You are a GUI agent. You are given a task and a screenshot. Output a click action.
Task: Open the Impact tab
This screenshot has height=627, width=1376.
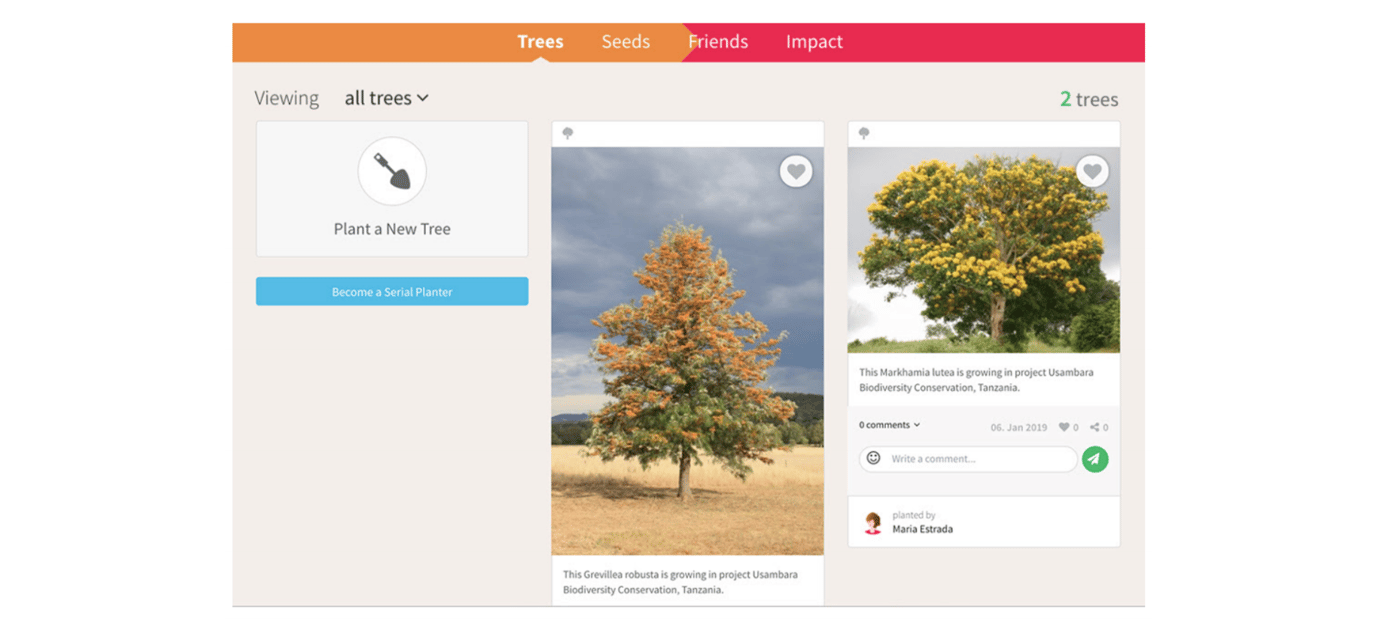point(813,41)
